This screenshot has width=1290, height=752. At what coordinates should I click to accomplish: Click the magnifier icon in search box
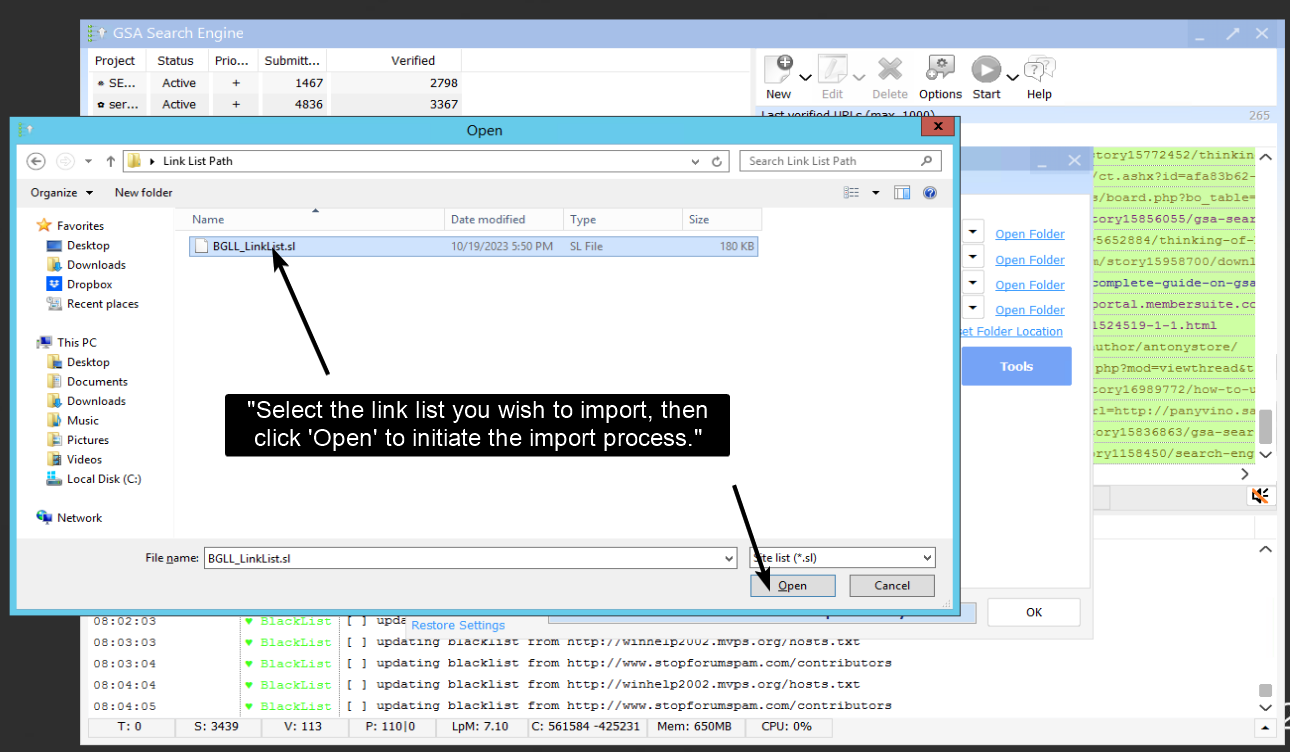click(x=927, y=161)
